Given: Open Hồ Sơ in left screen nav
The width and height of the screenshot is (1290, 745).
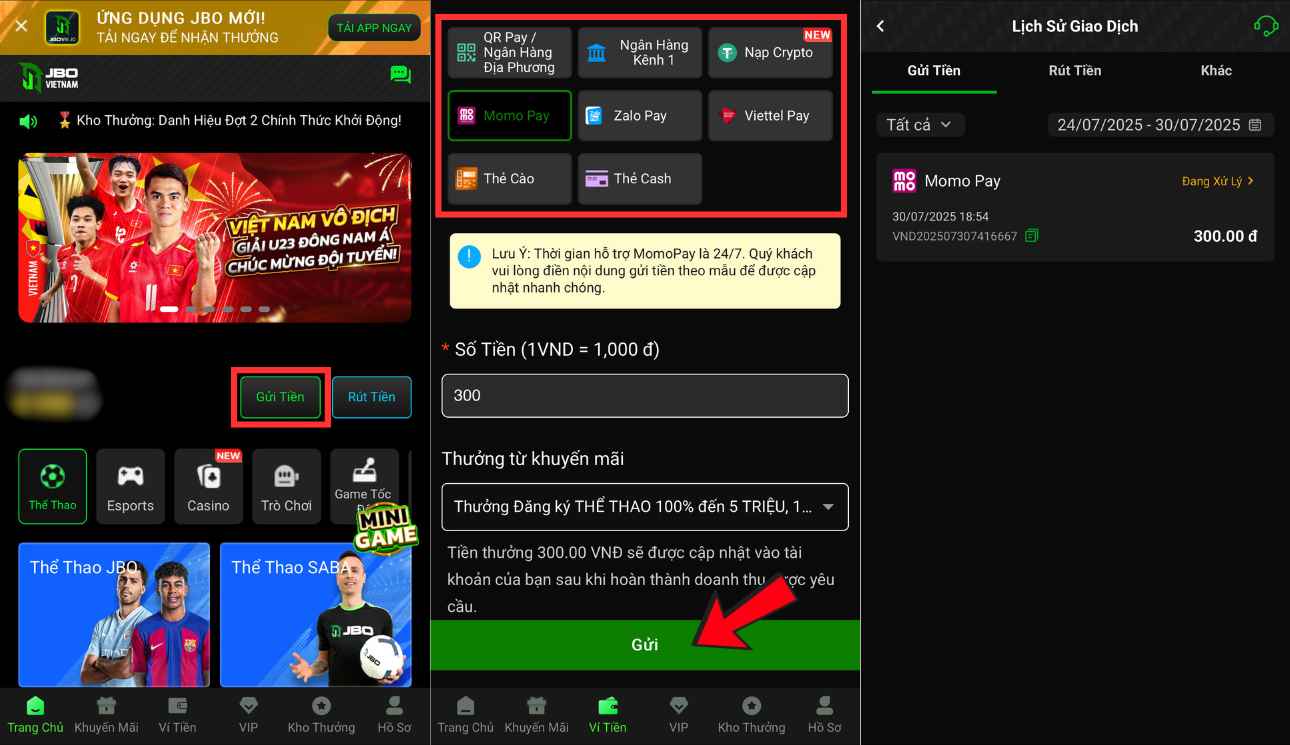Looking at the screenshot, I should point(394,715).
